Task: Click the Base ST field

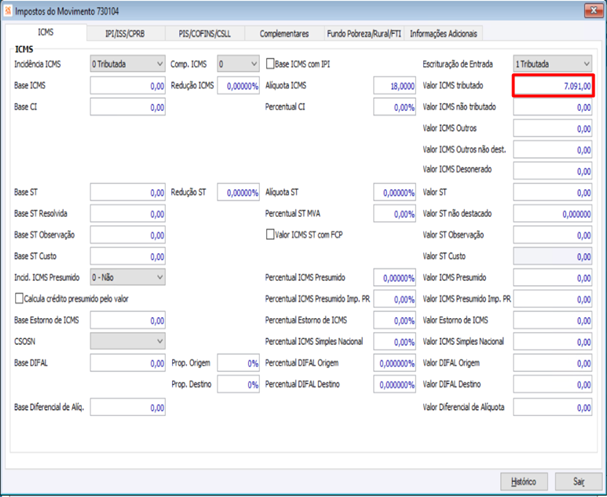Action: coord(128,192)
